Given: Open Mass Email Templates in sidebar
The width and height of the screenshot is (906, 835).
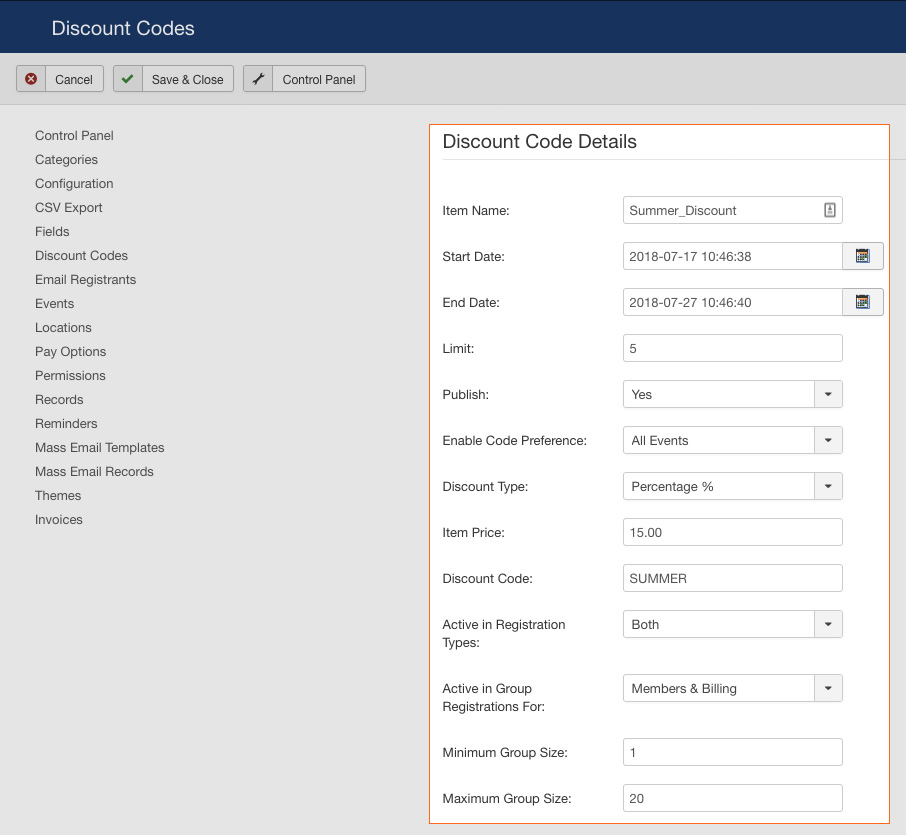Looking at the screenshot, I should point(99,448).
